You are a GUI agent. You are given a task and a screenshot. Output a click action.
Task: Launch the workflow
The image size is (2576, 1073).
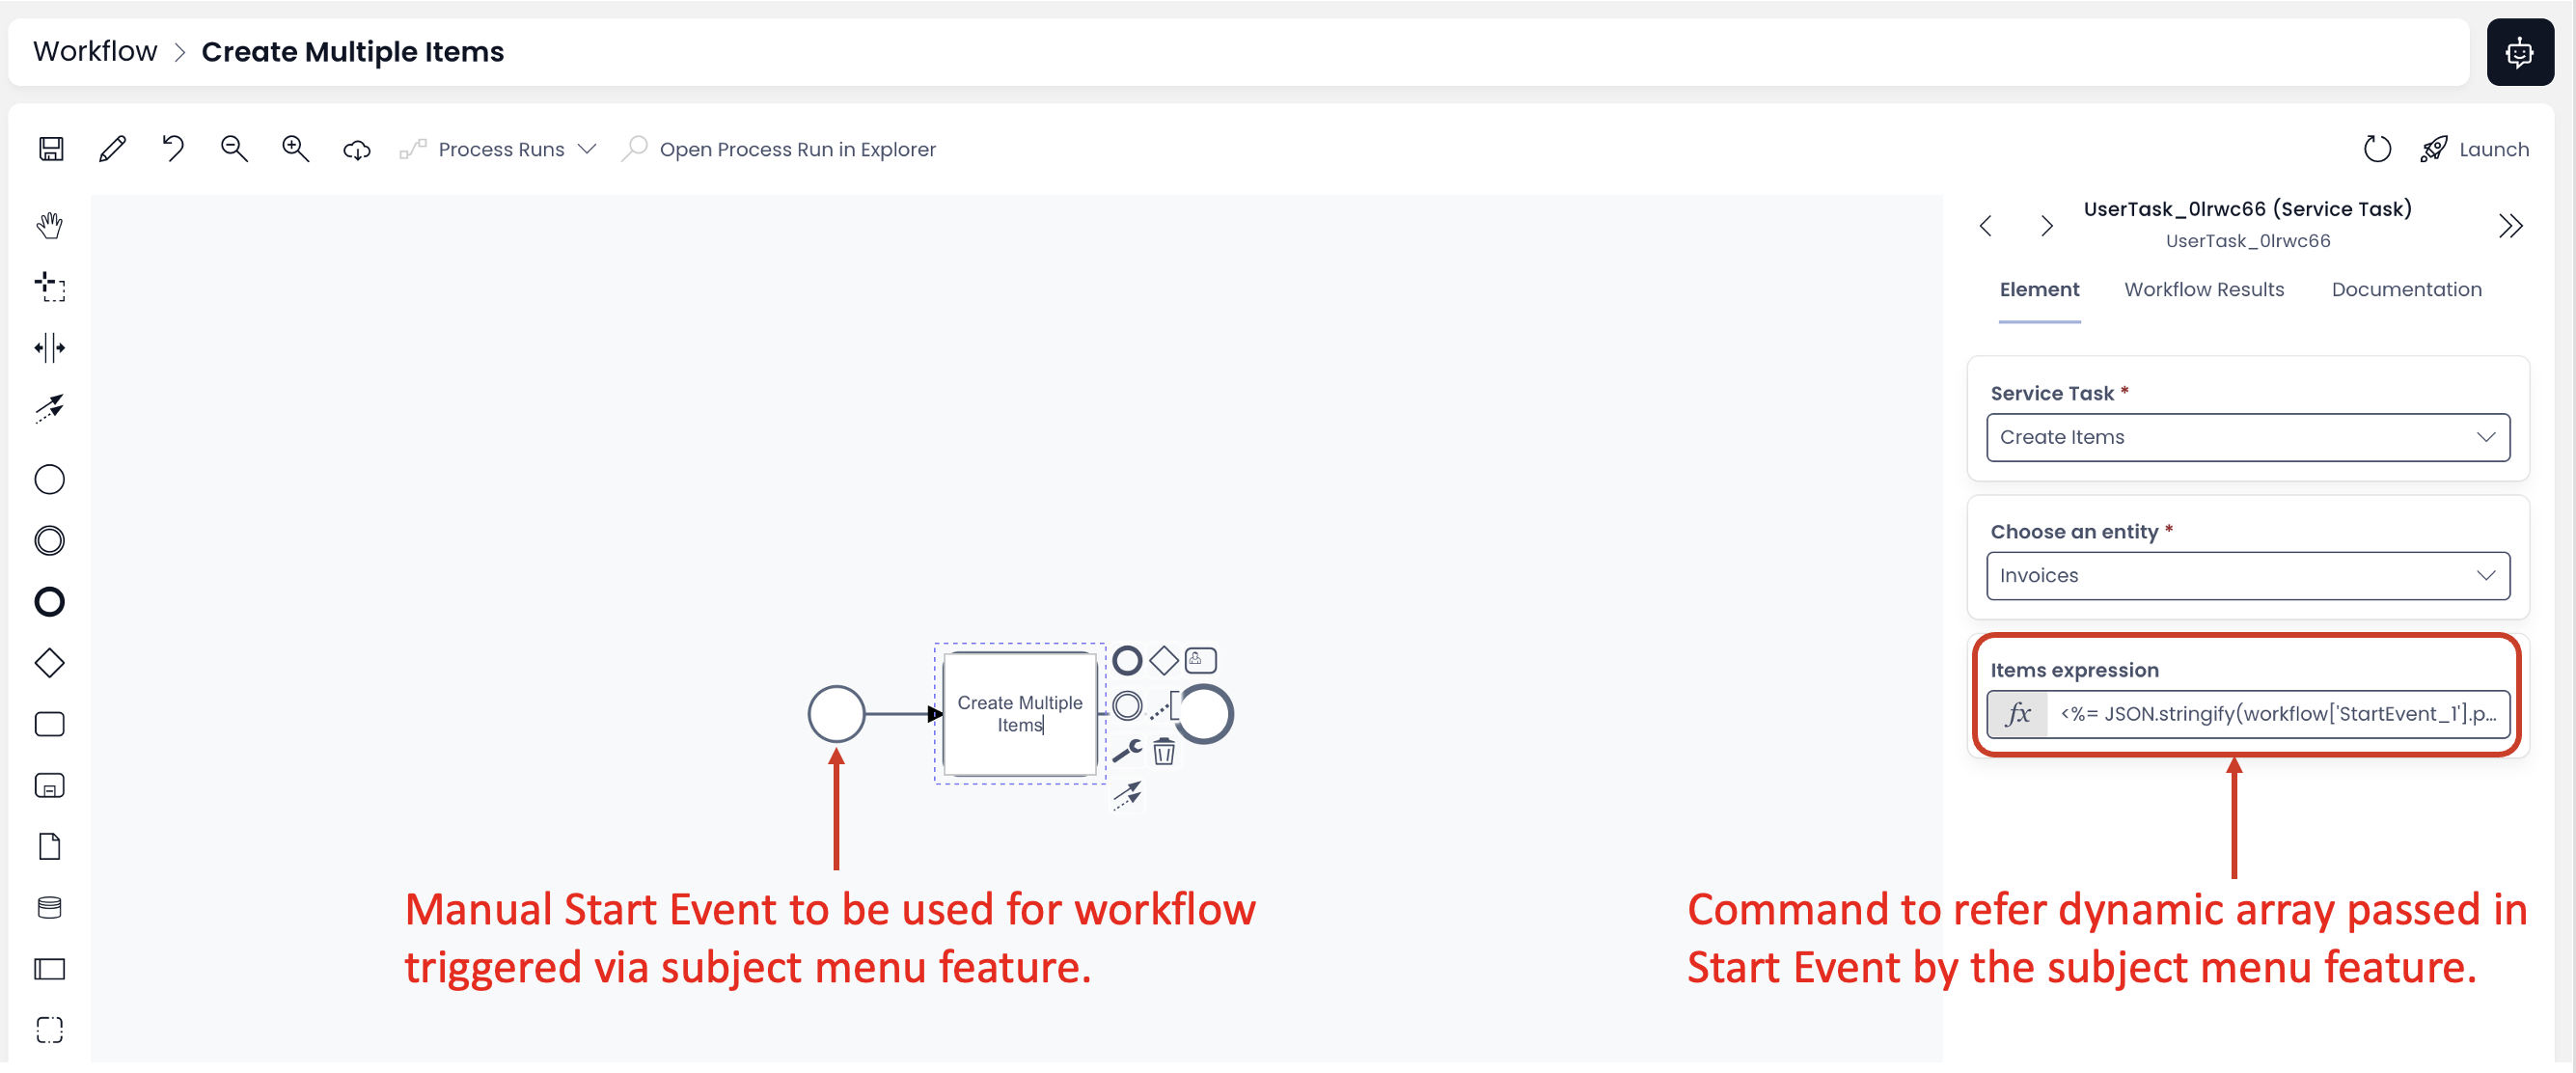(x=2475, y=149)
